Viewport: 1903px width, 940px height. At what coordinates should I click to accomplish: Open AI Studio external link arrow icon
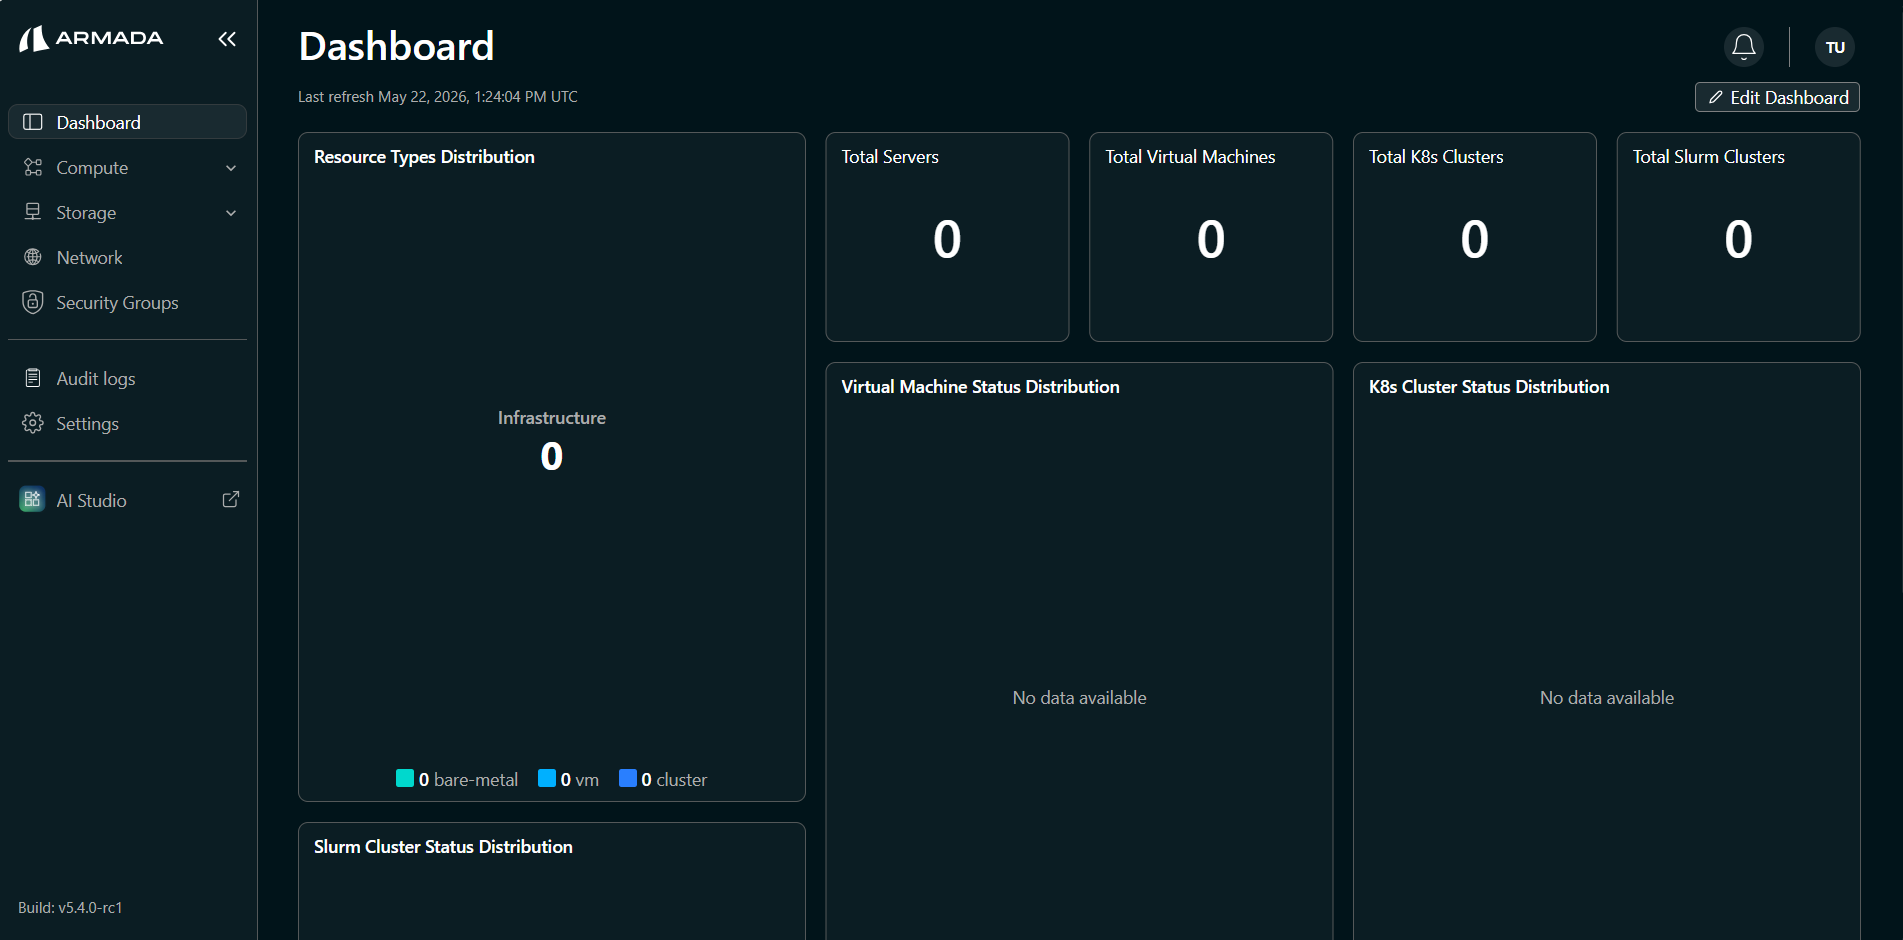230,499
